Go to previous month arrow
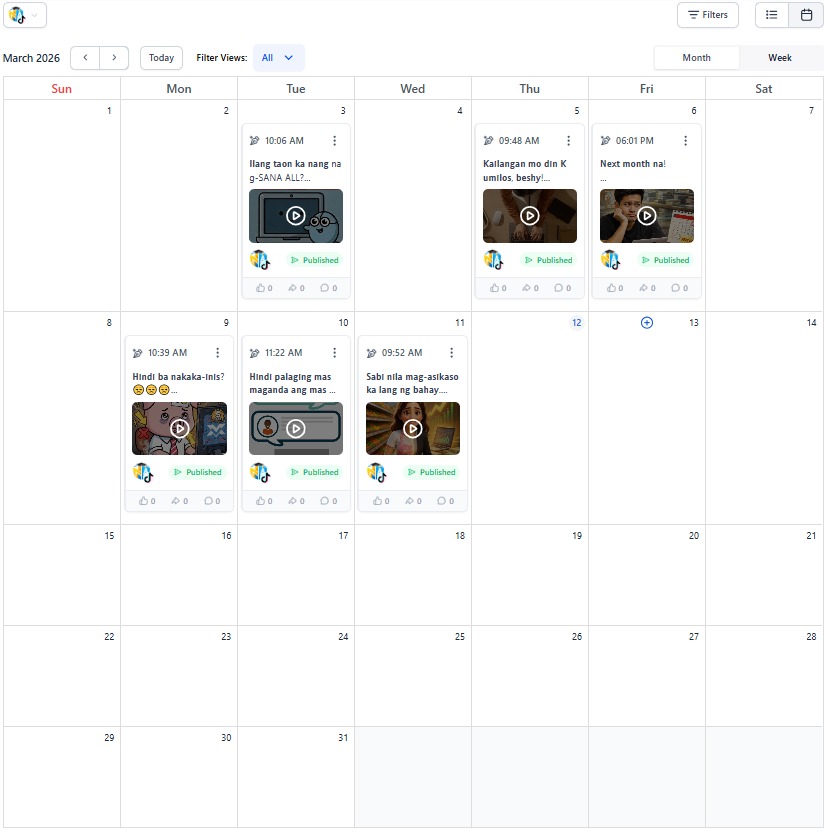 click(85, 58)
